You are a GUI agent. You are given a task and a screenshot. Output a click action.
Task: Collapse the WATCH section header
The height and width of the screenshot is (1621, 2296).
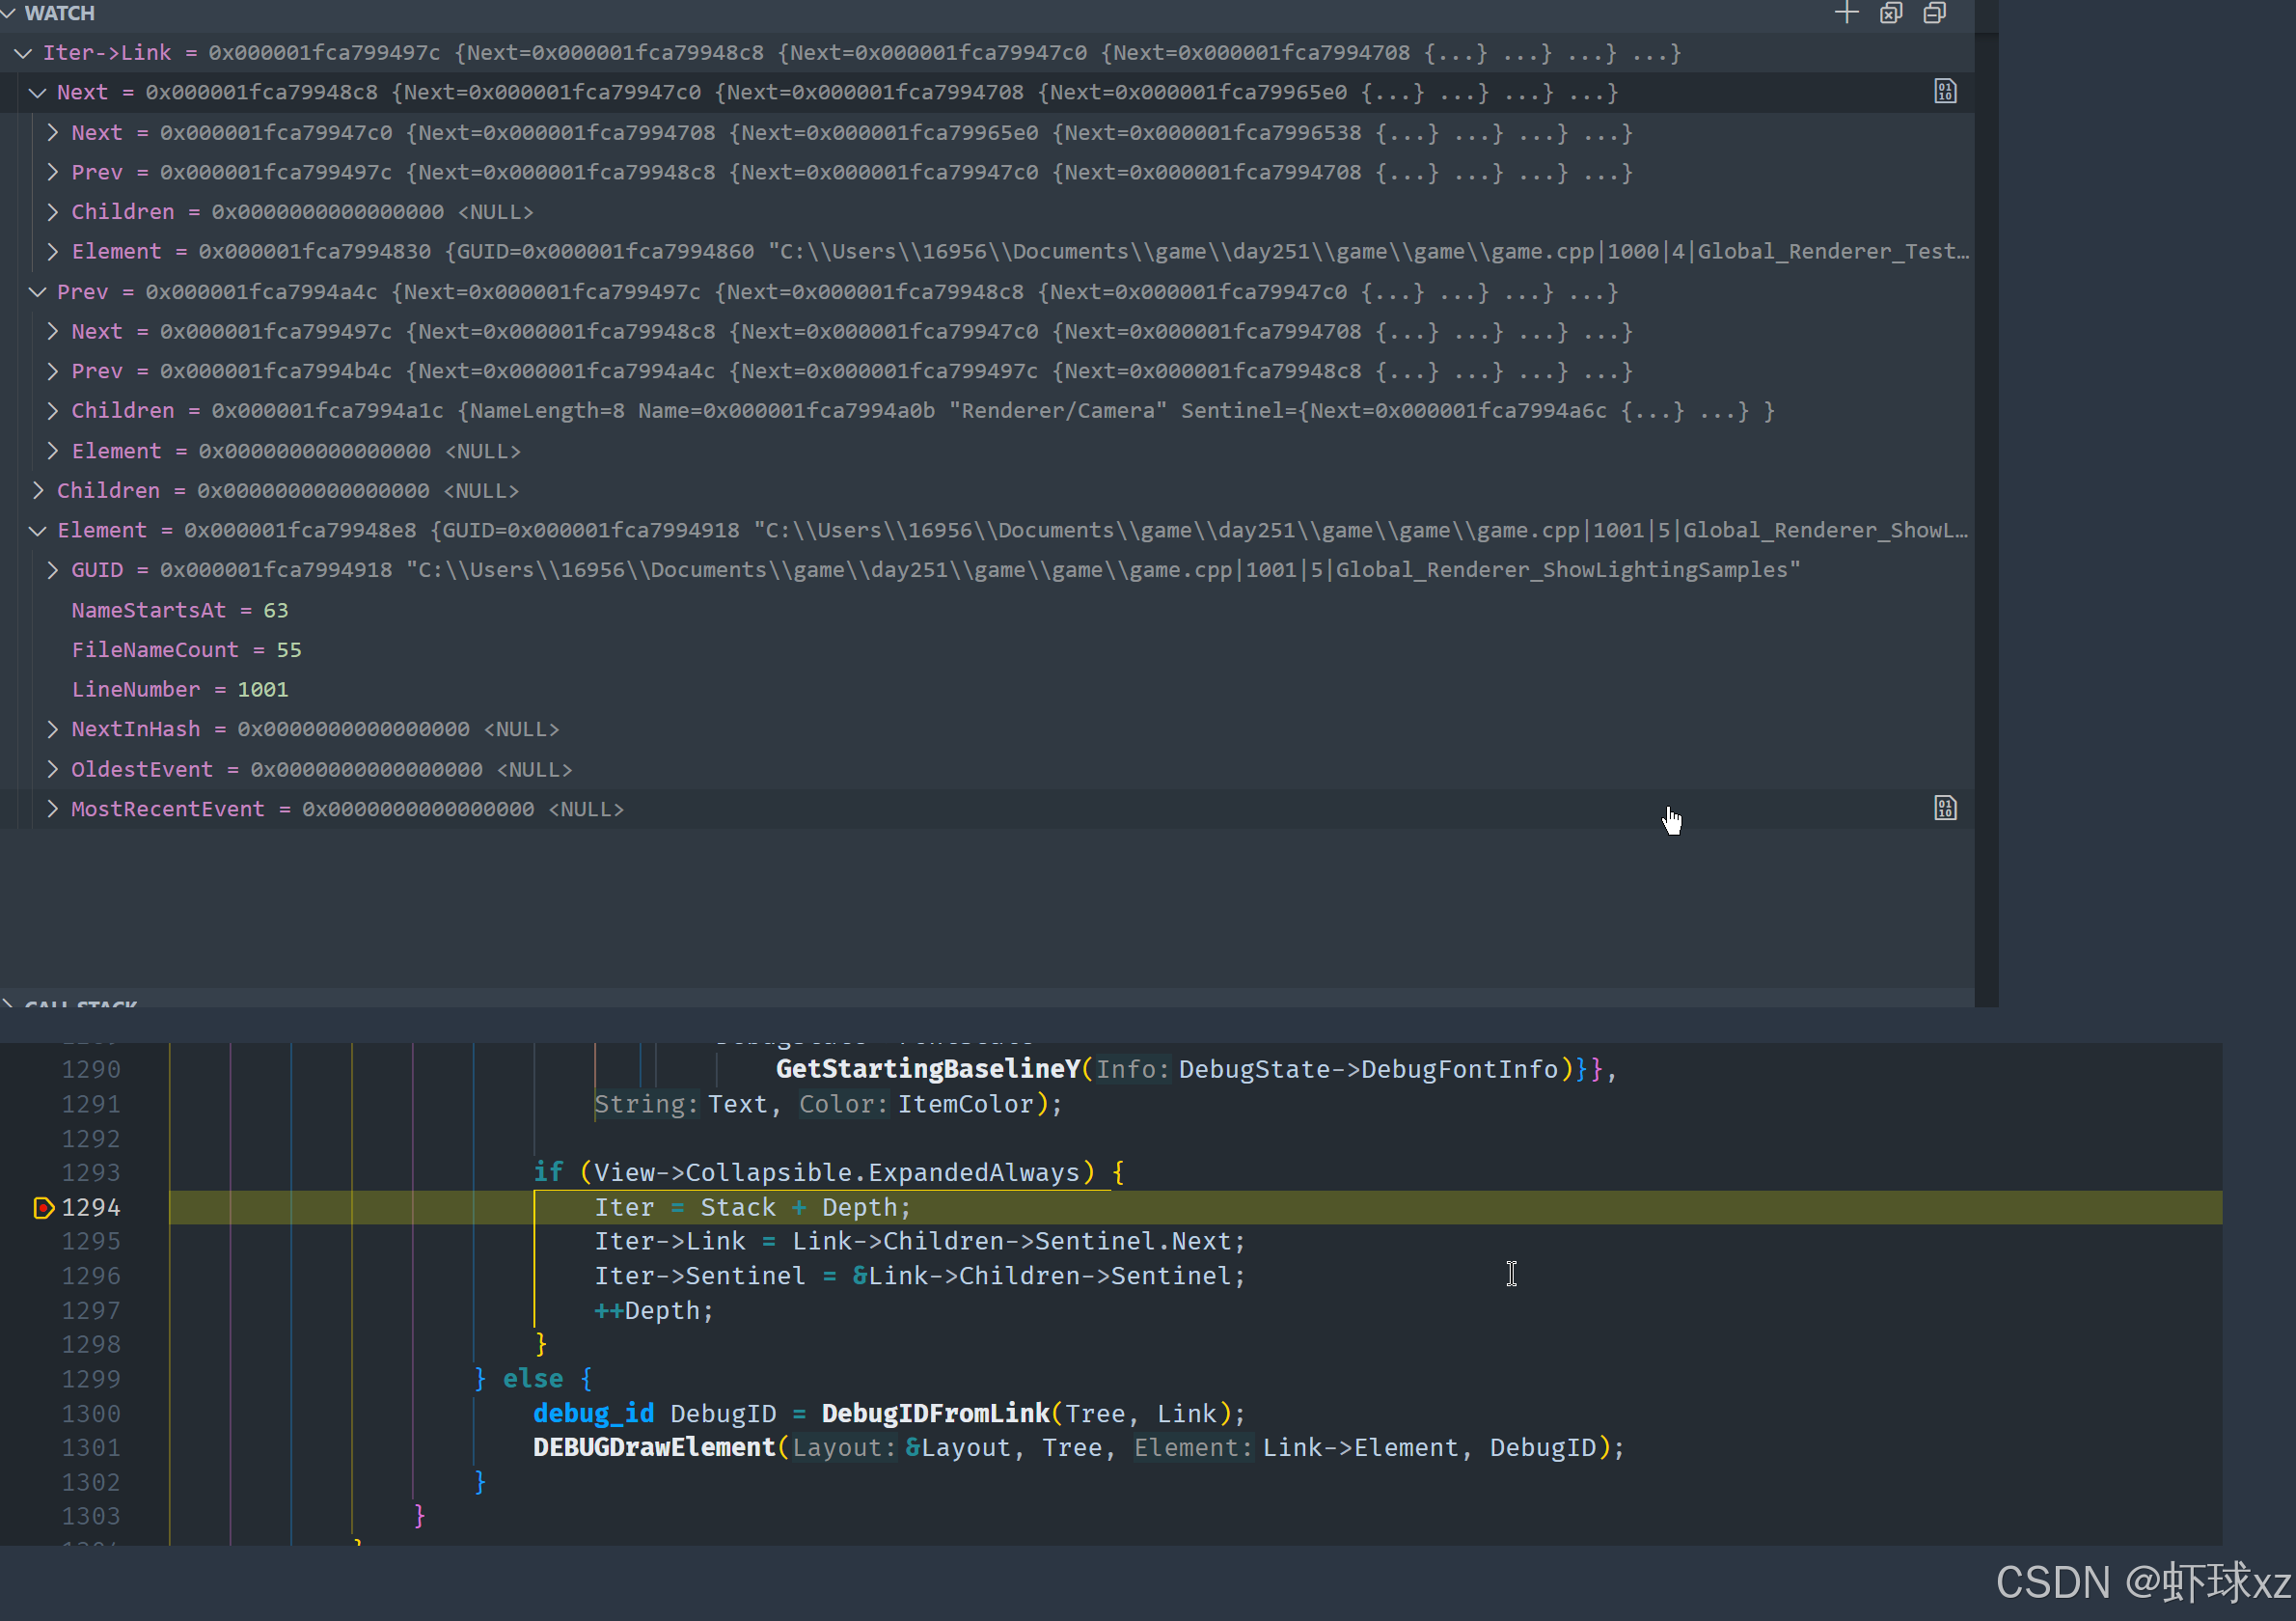tap(9, 13)
